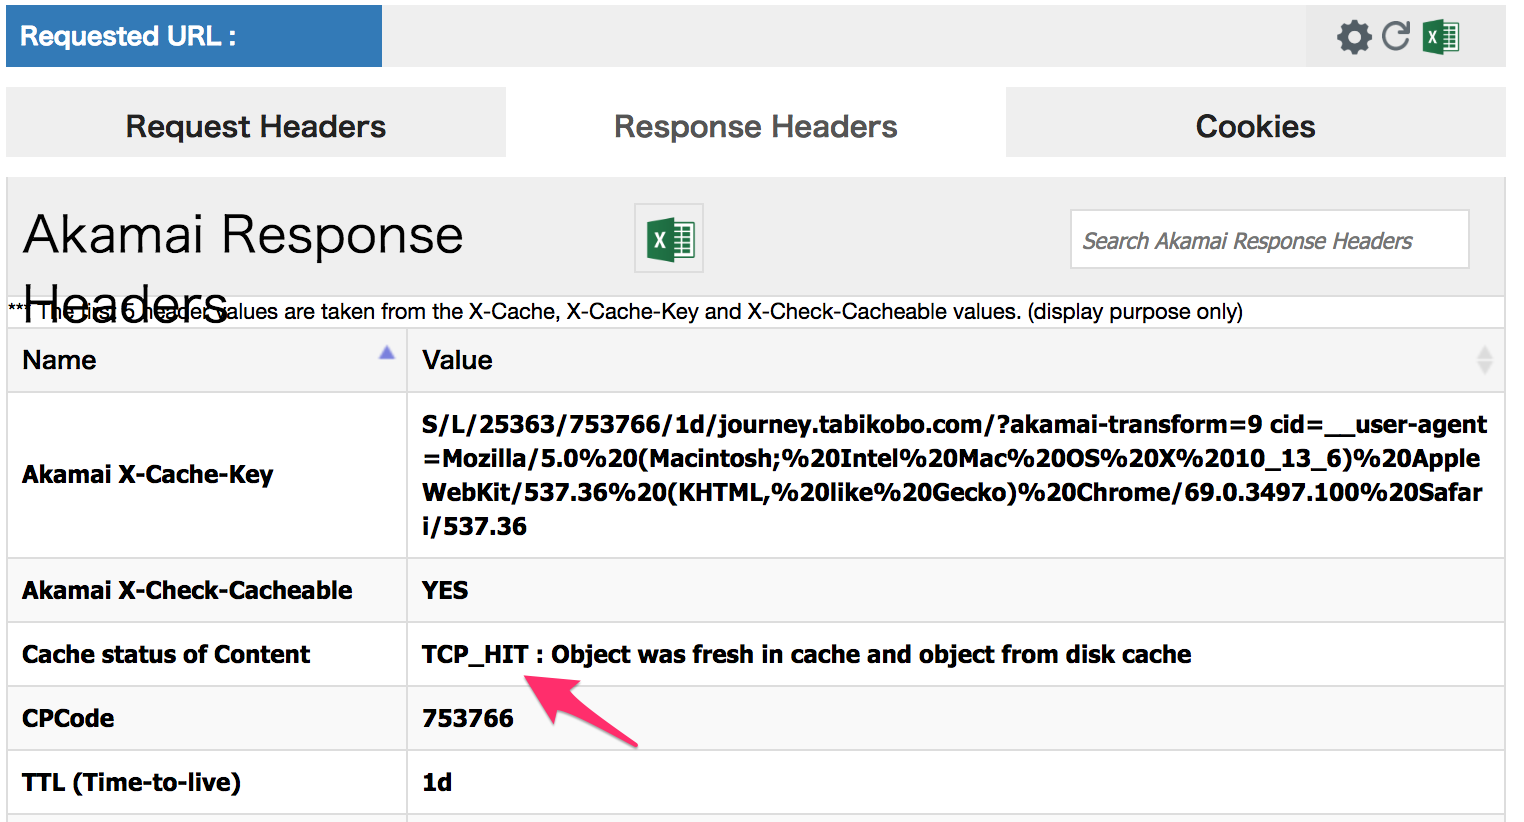Export all data with top-right Excel icon
The height and width of the screenshot is (822, 1524).
(1441, 37)
